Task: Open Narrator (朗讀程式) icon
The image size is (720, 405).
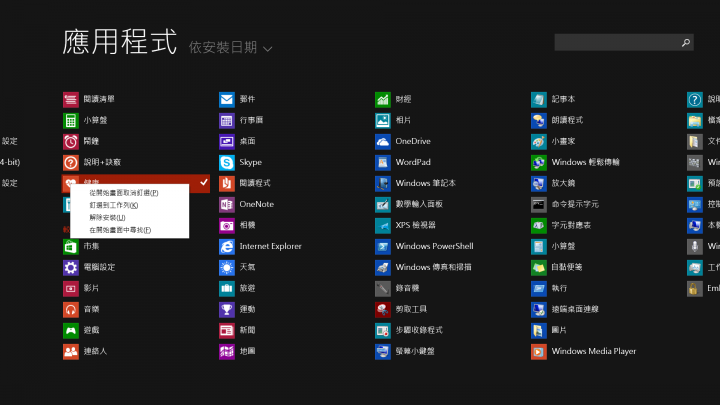Action: [x=539, y=120]
